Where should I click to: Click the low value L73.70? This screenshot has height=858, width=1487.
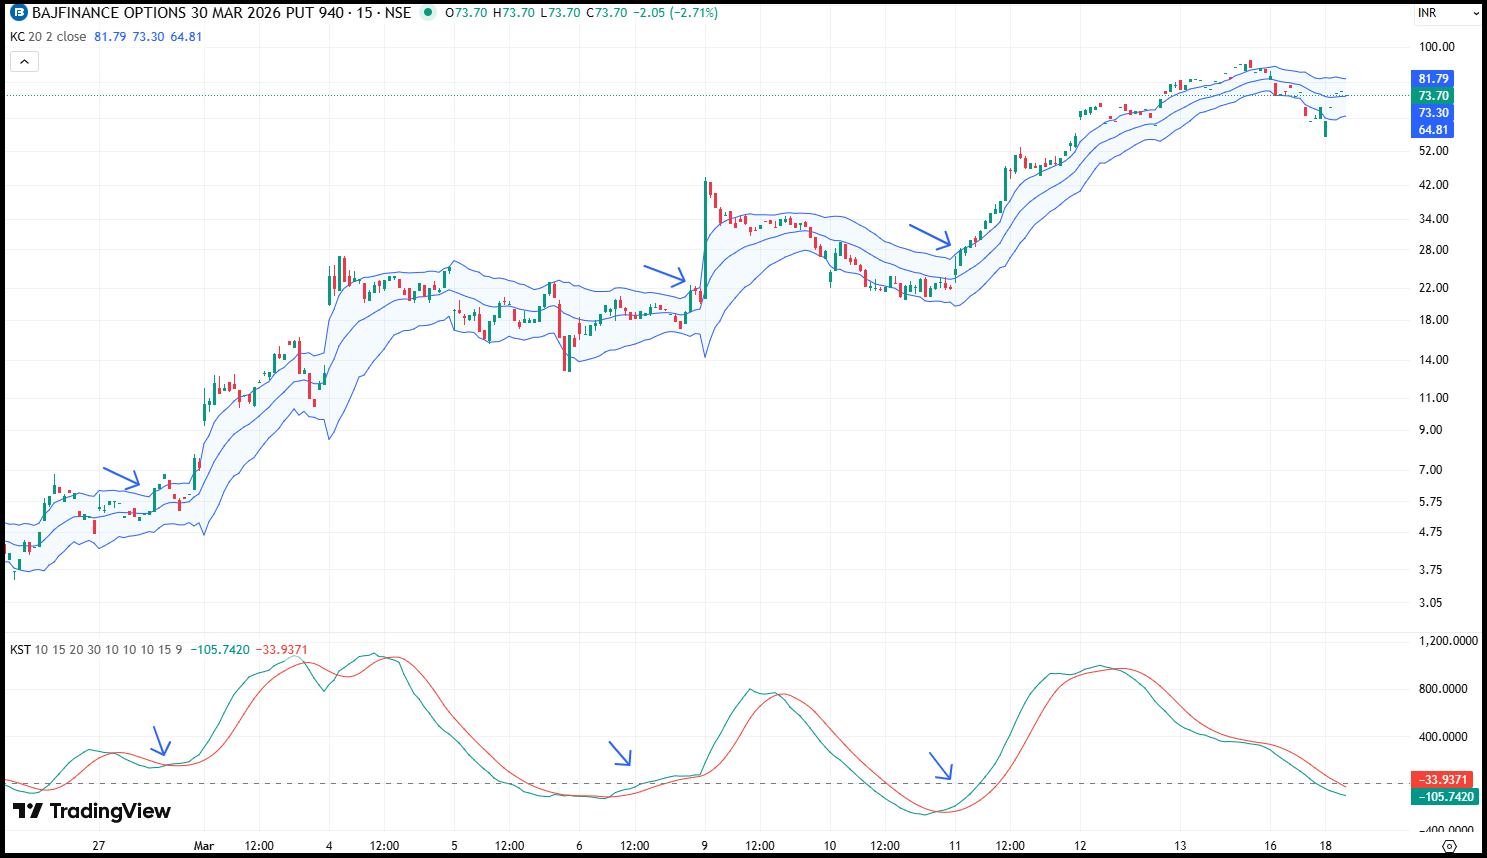point(558,13)
